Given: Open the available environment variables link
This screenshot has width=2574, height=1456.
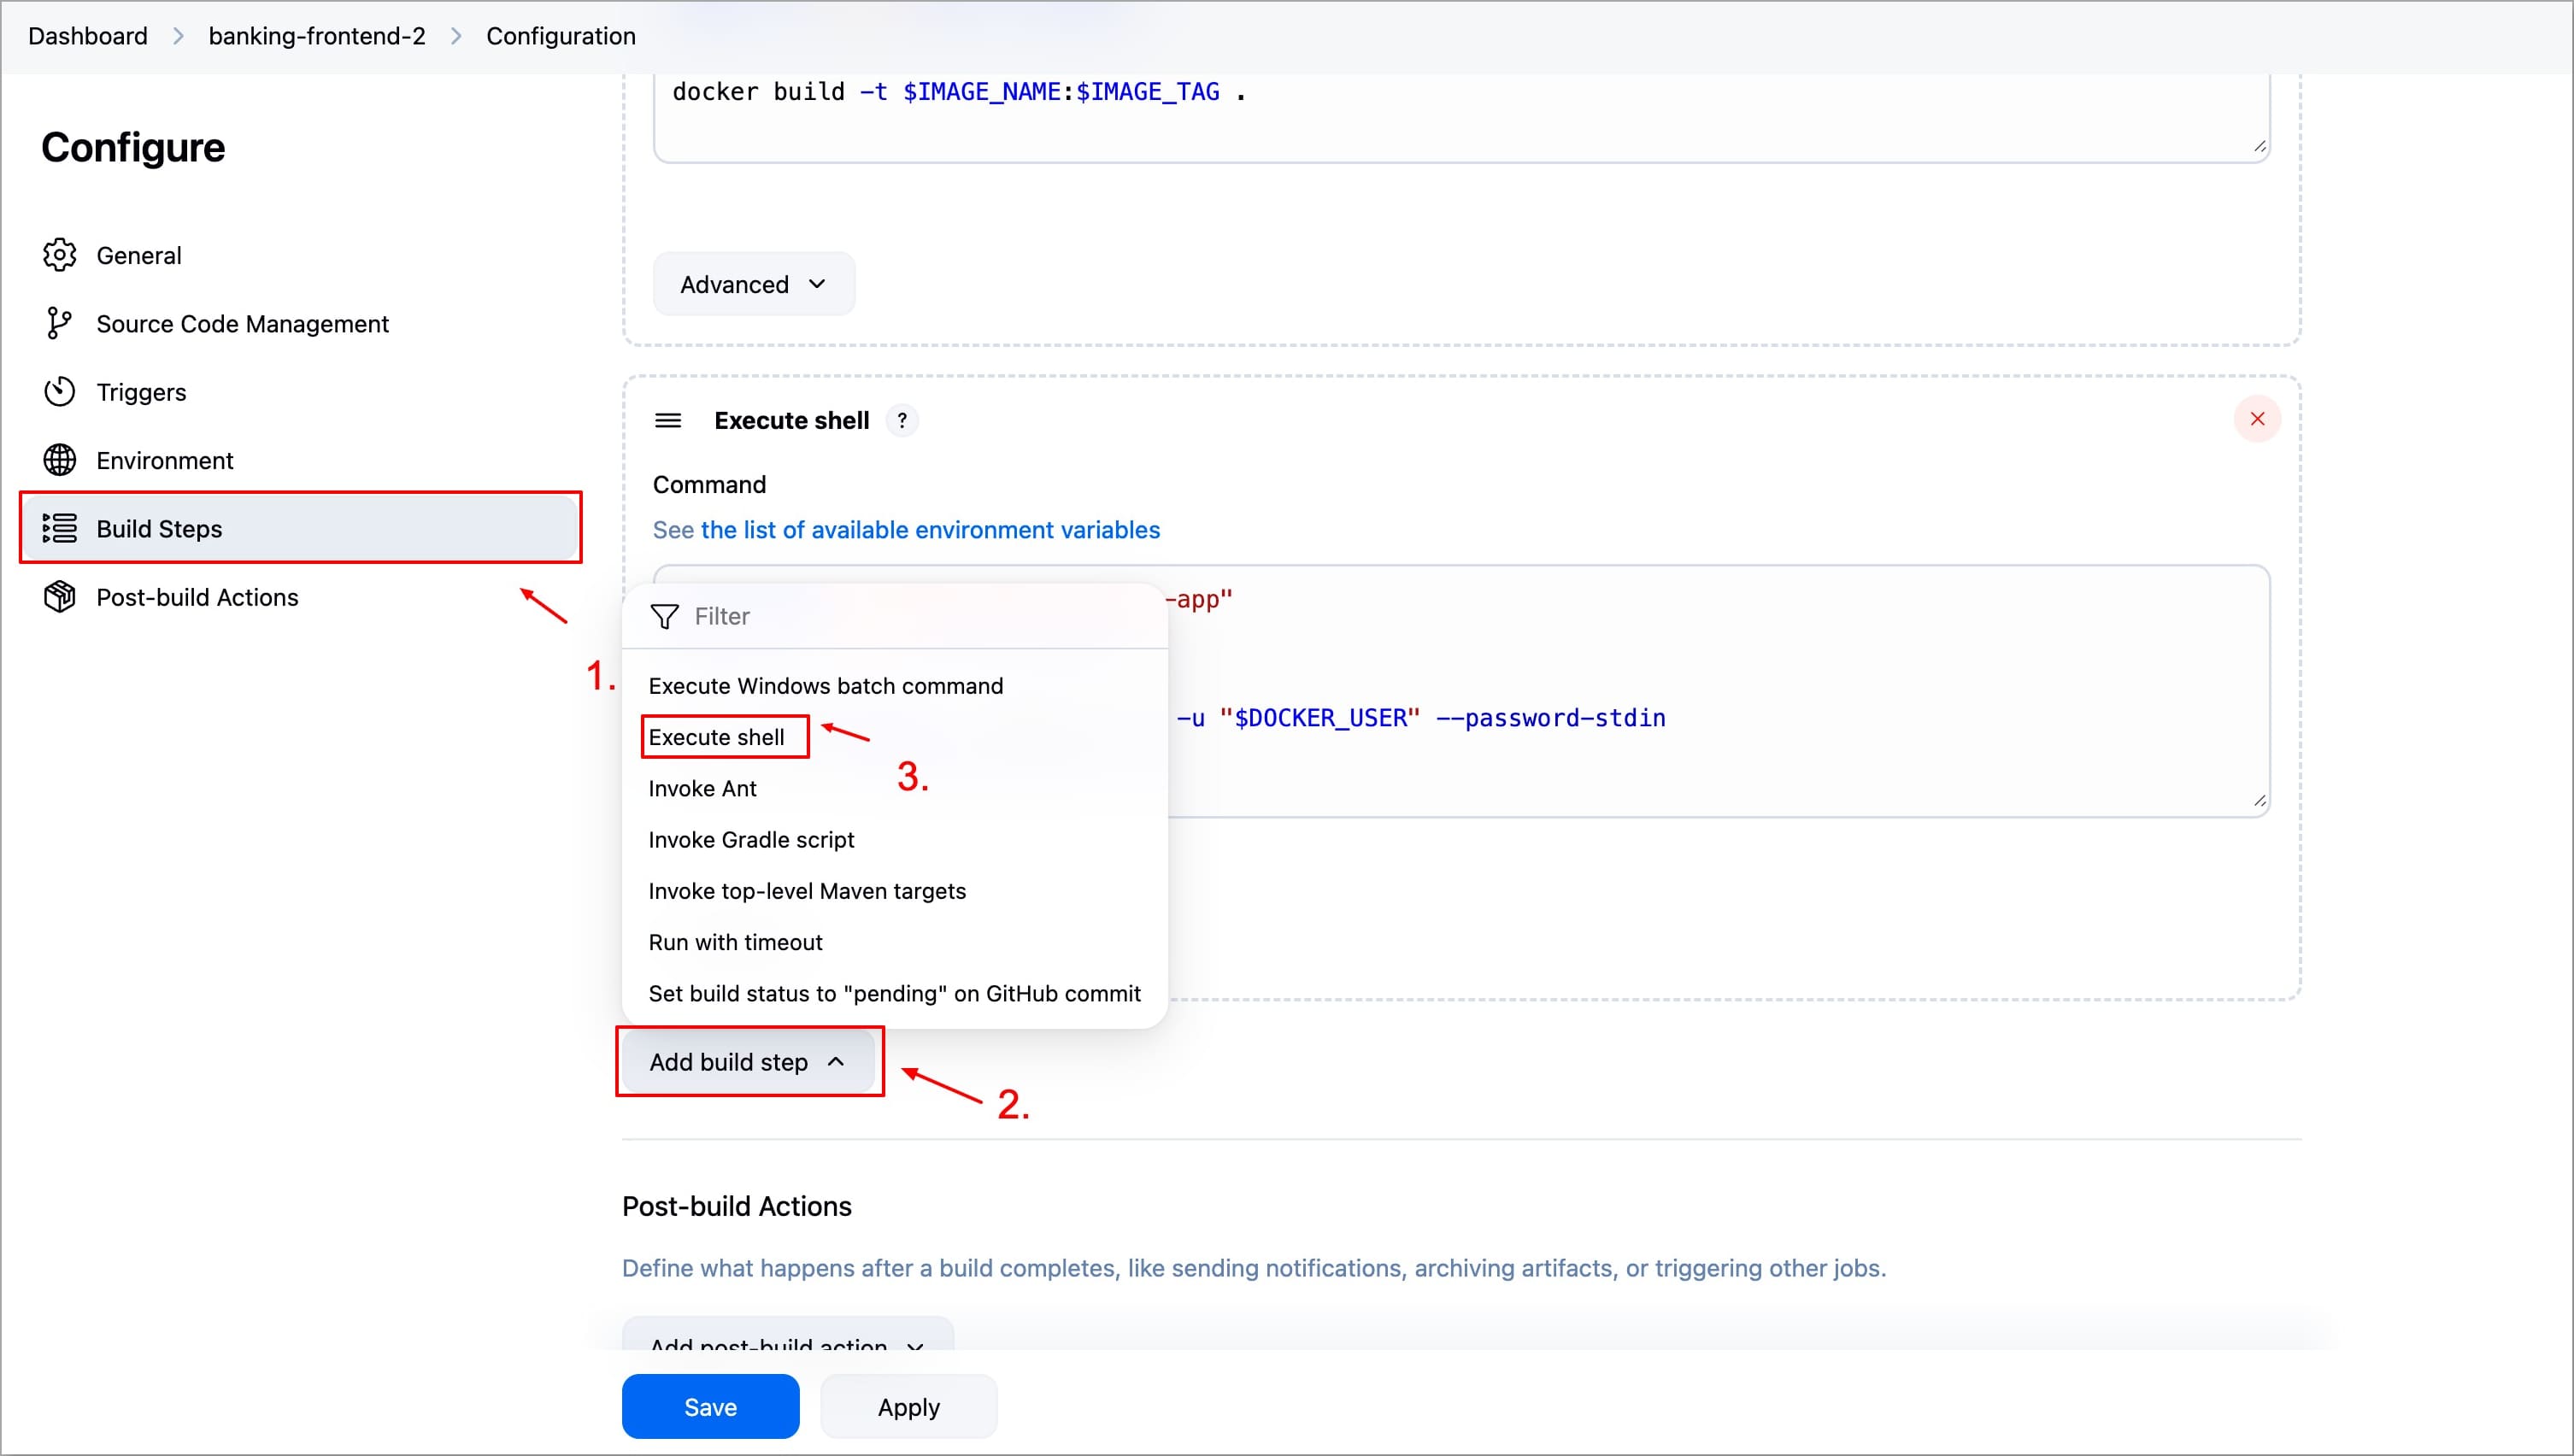Looking at the screenshot, I should click(x=929, y=530).
